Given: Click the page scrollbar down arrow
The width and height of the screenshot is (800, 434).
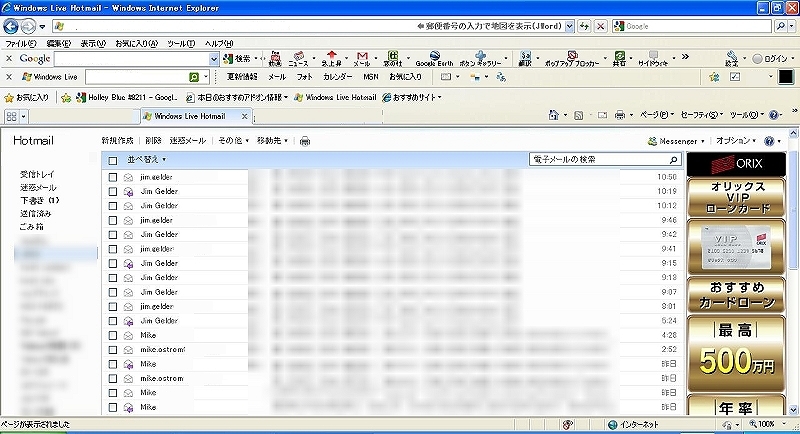Looking at the screenshot, I should [793, 410].
